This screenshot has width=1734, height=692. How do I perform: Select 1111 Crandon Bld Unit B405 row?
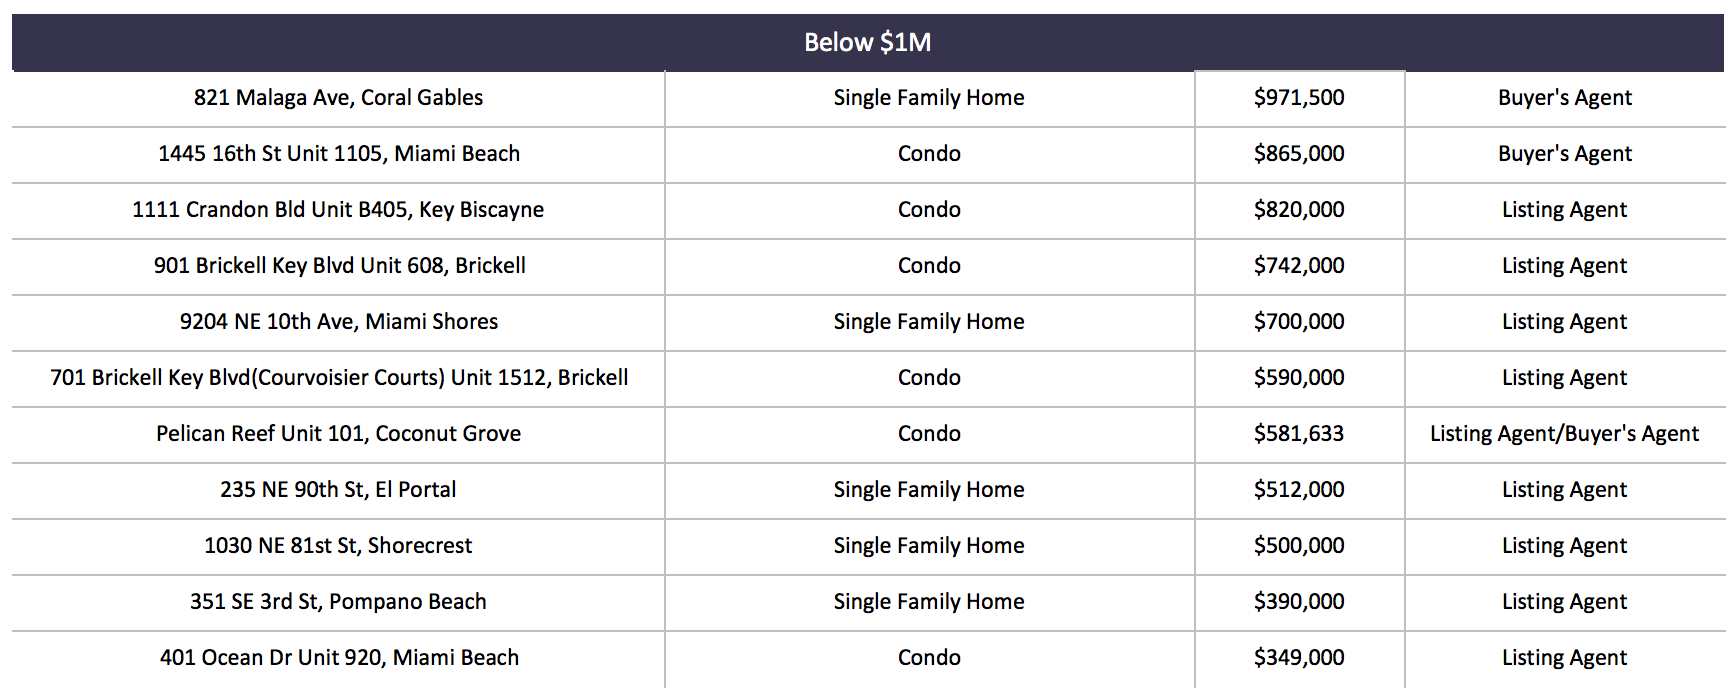click(x=867, y=210)
